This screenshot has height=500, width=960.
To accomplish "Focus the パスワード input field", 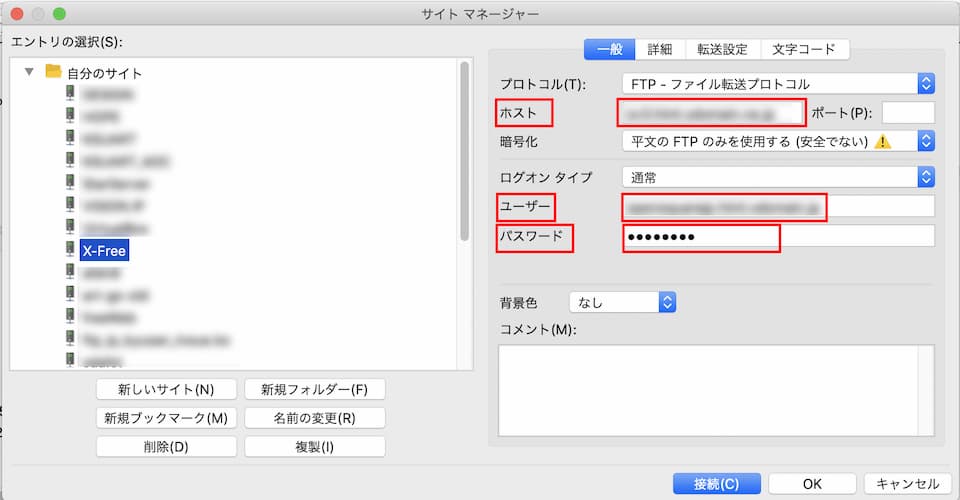I will click(x=778, y=237).
